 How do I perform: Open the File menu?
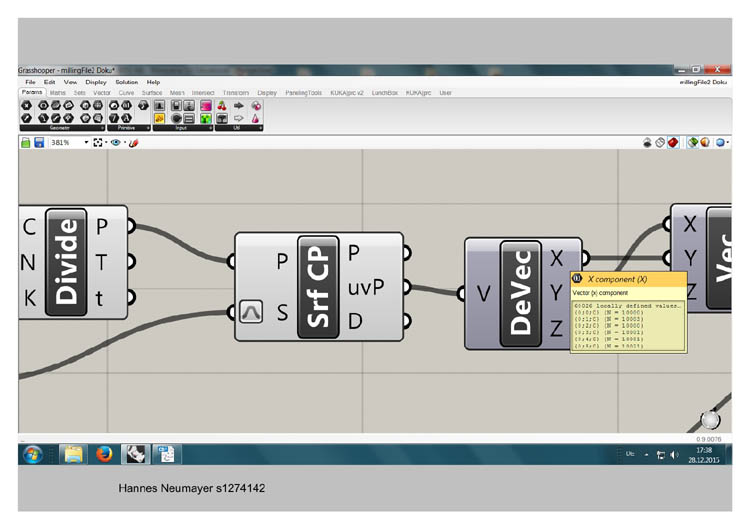pyautogui.click(x=30, y=82)
